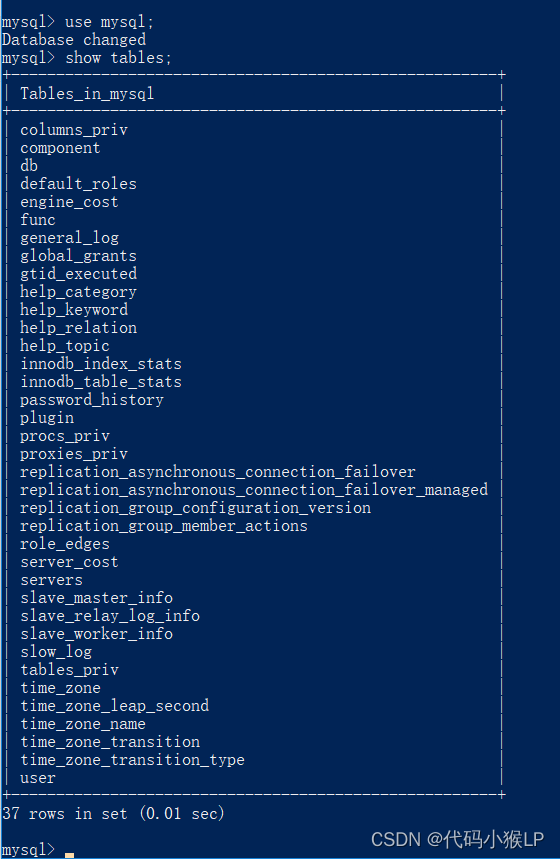The width and height of the screenshot is (560, 859).
Task: Select the Tables_in_mysql column header
Action: 87,94
